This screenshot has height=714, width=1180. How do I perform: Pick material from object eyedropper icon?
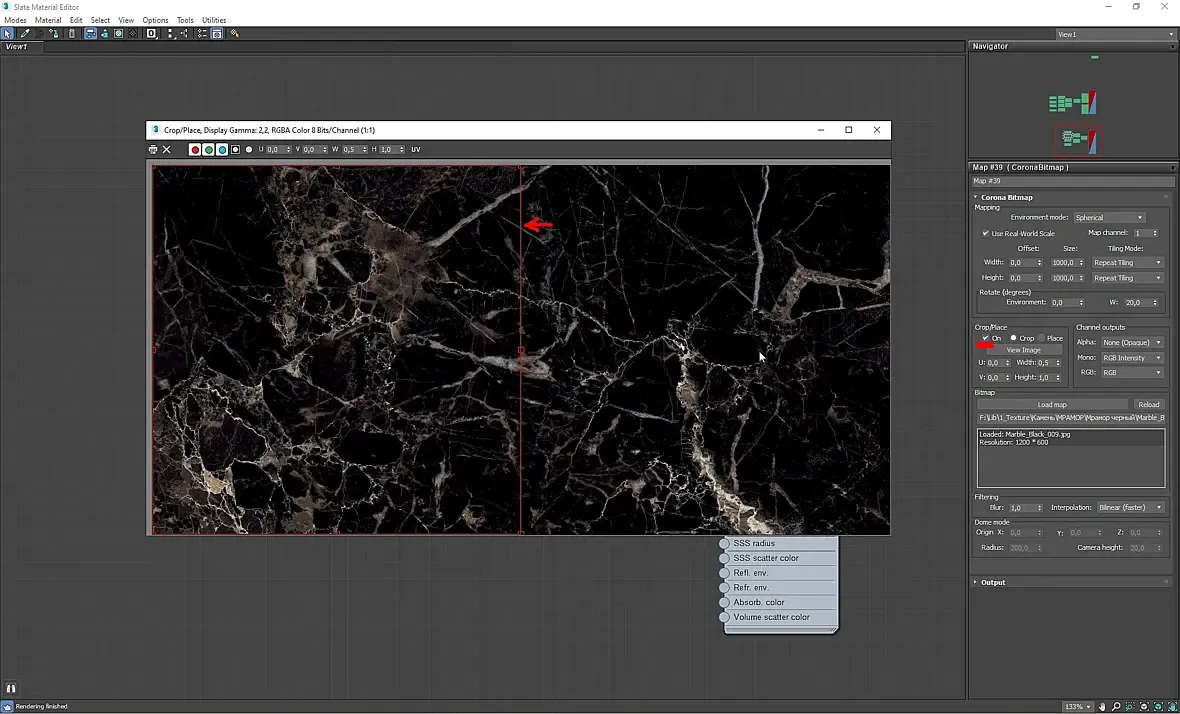tap(25, 33)
